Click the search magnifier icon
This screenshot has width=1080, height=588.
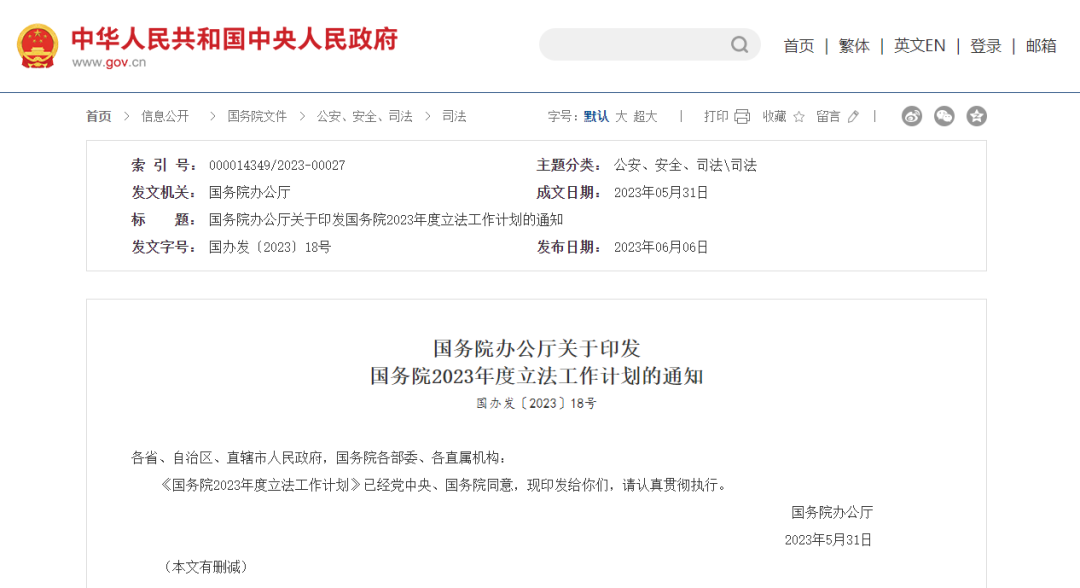tap(739, 45)
